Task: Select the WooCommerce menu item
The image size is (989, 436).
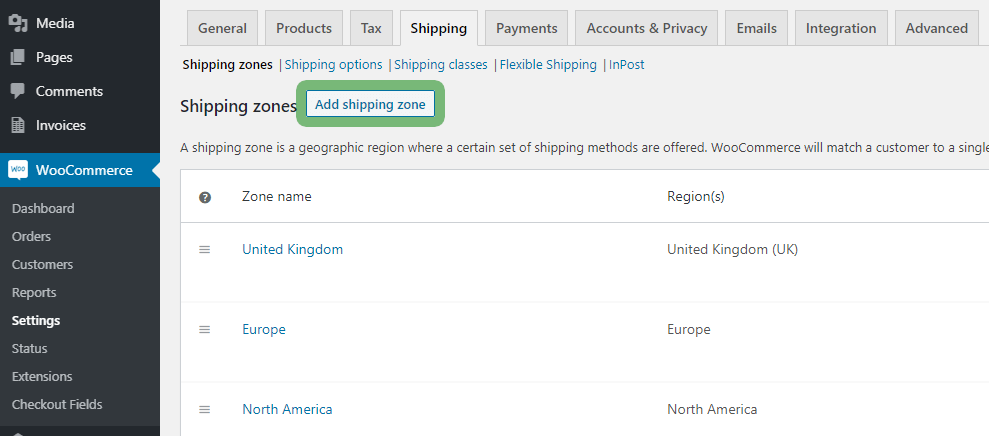Action: (x=80, y=170)
